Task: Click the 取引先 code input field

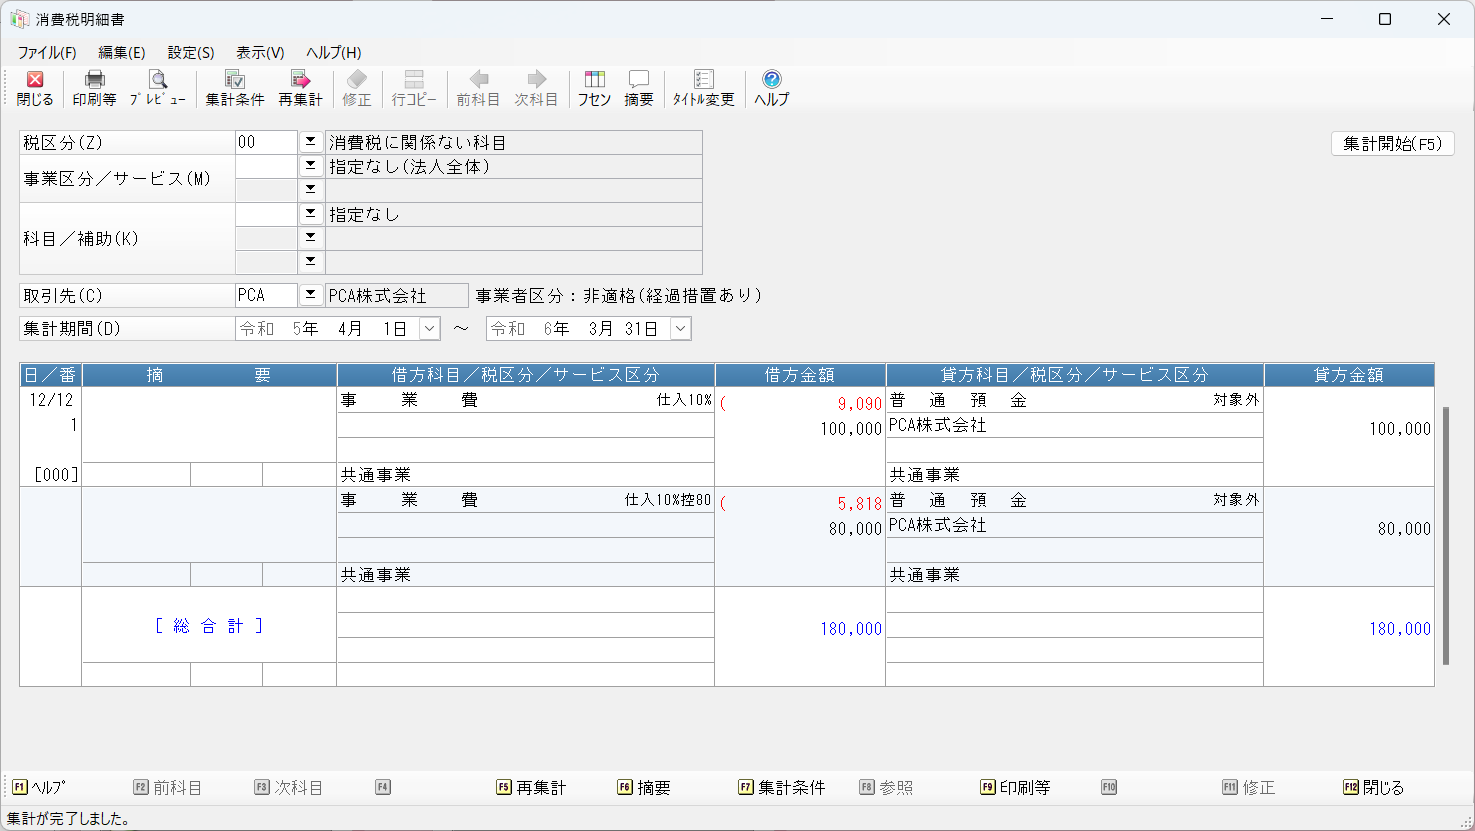Action: pyautogui.click(x=265, y=295)
